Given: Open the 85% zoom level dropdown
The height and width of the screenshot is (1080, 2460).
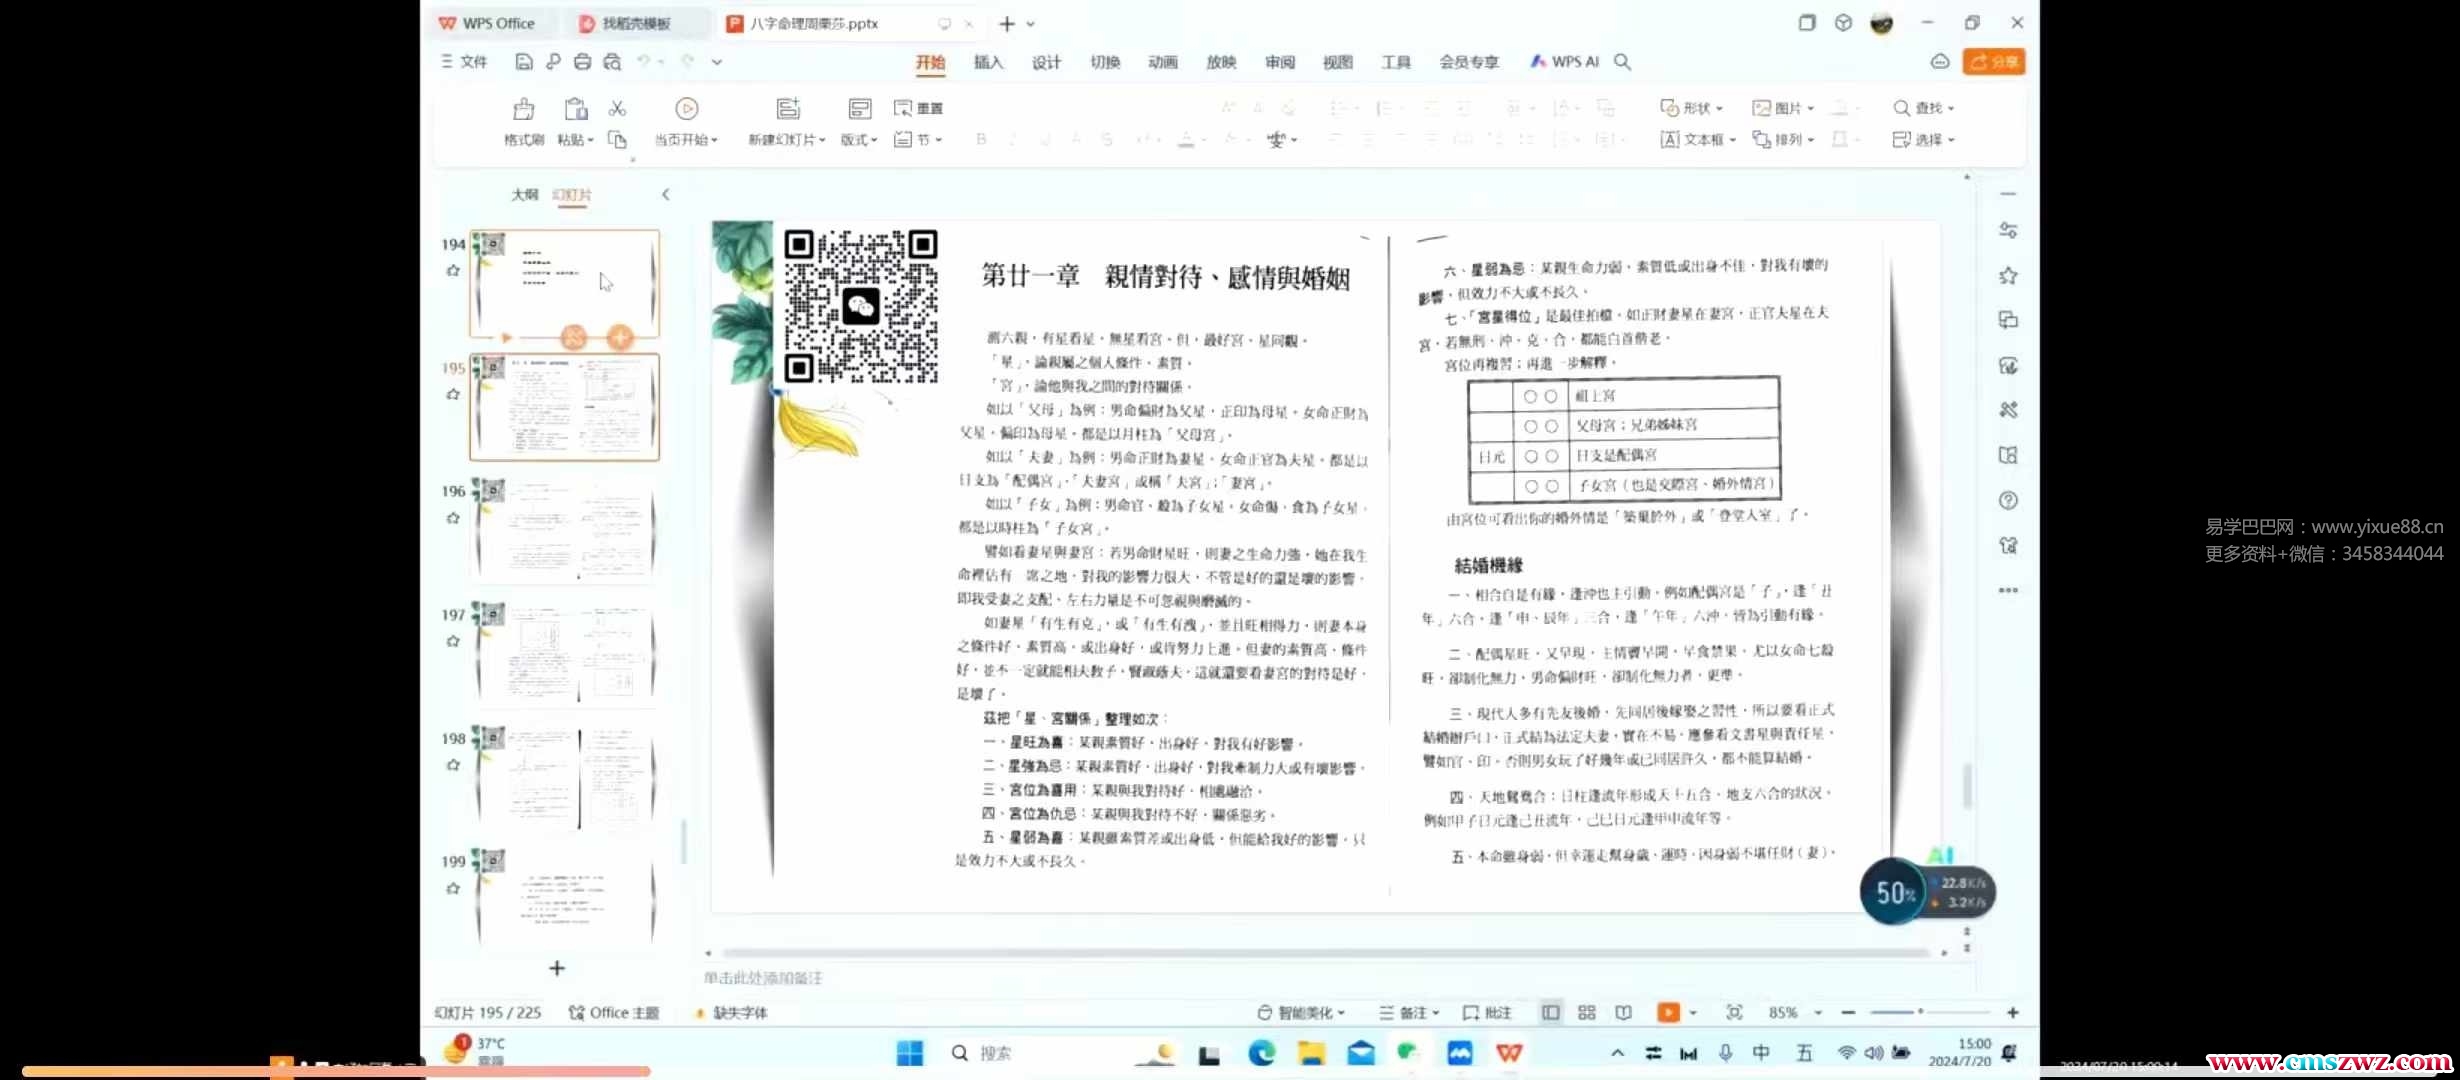Looking at the screenshot, I should (x=1817, y=1013).
